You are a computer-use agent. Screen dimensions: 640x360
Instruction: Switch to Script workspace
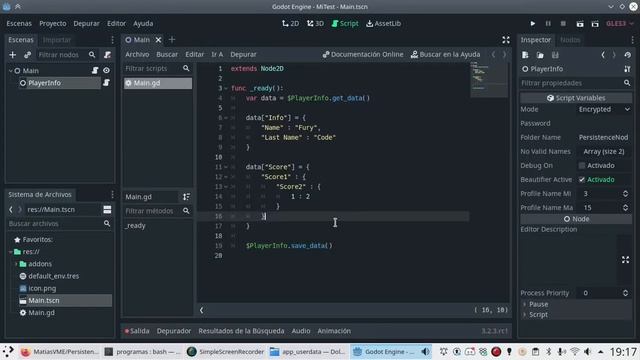tap(345, 24)
